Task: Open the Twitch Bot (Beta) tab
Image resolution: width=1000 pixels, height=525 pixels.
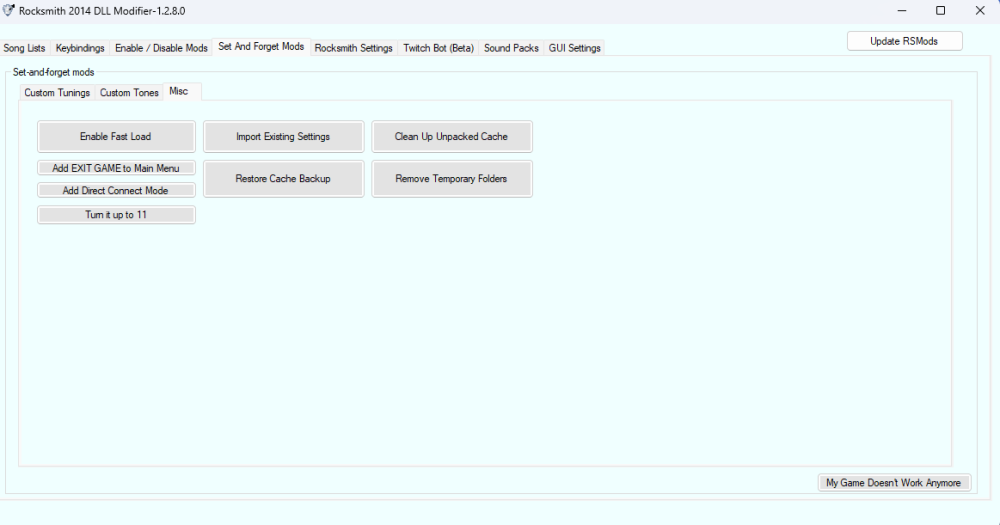Action: coord(438,48)
